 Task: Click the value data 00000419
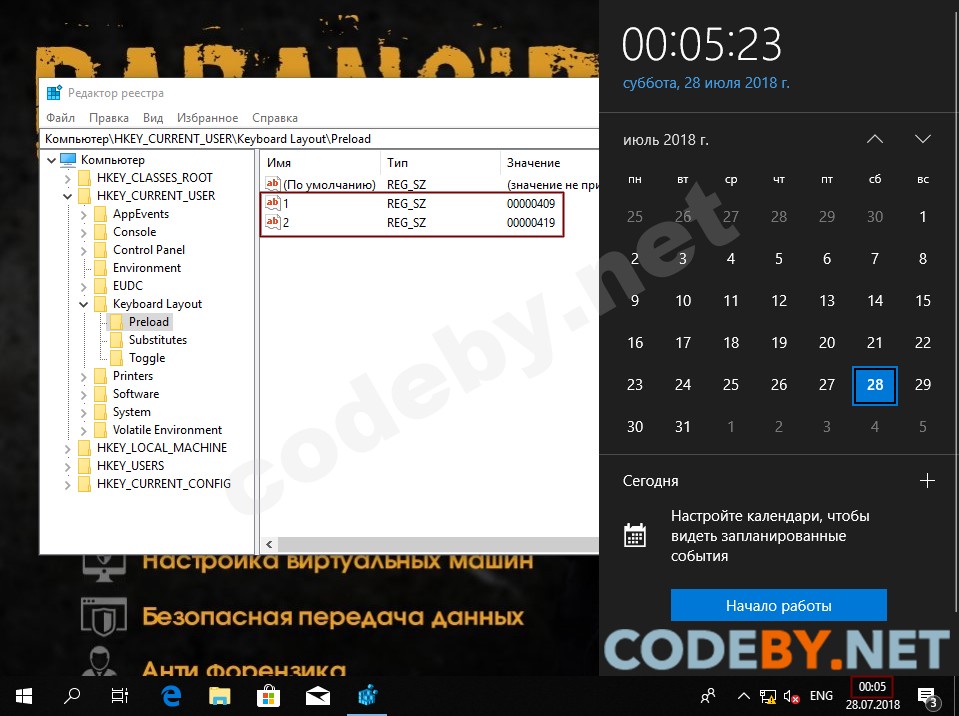click(531, 223)
